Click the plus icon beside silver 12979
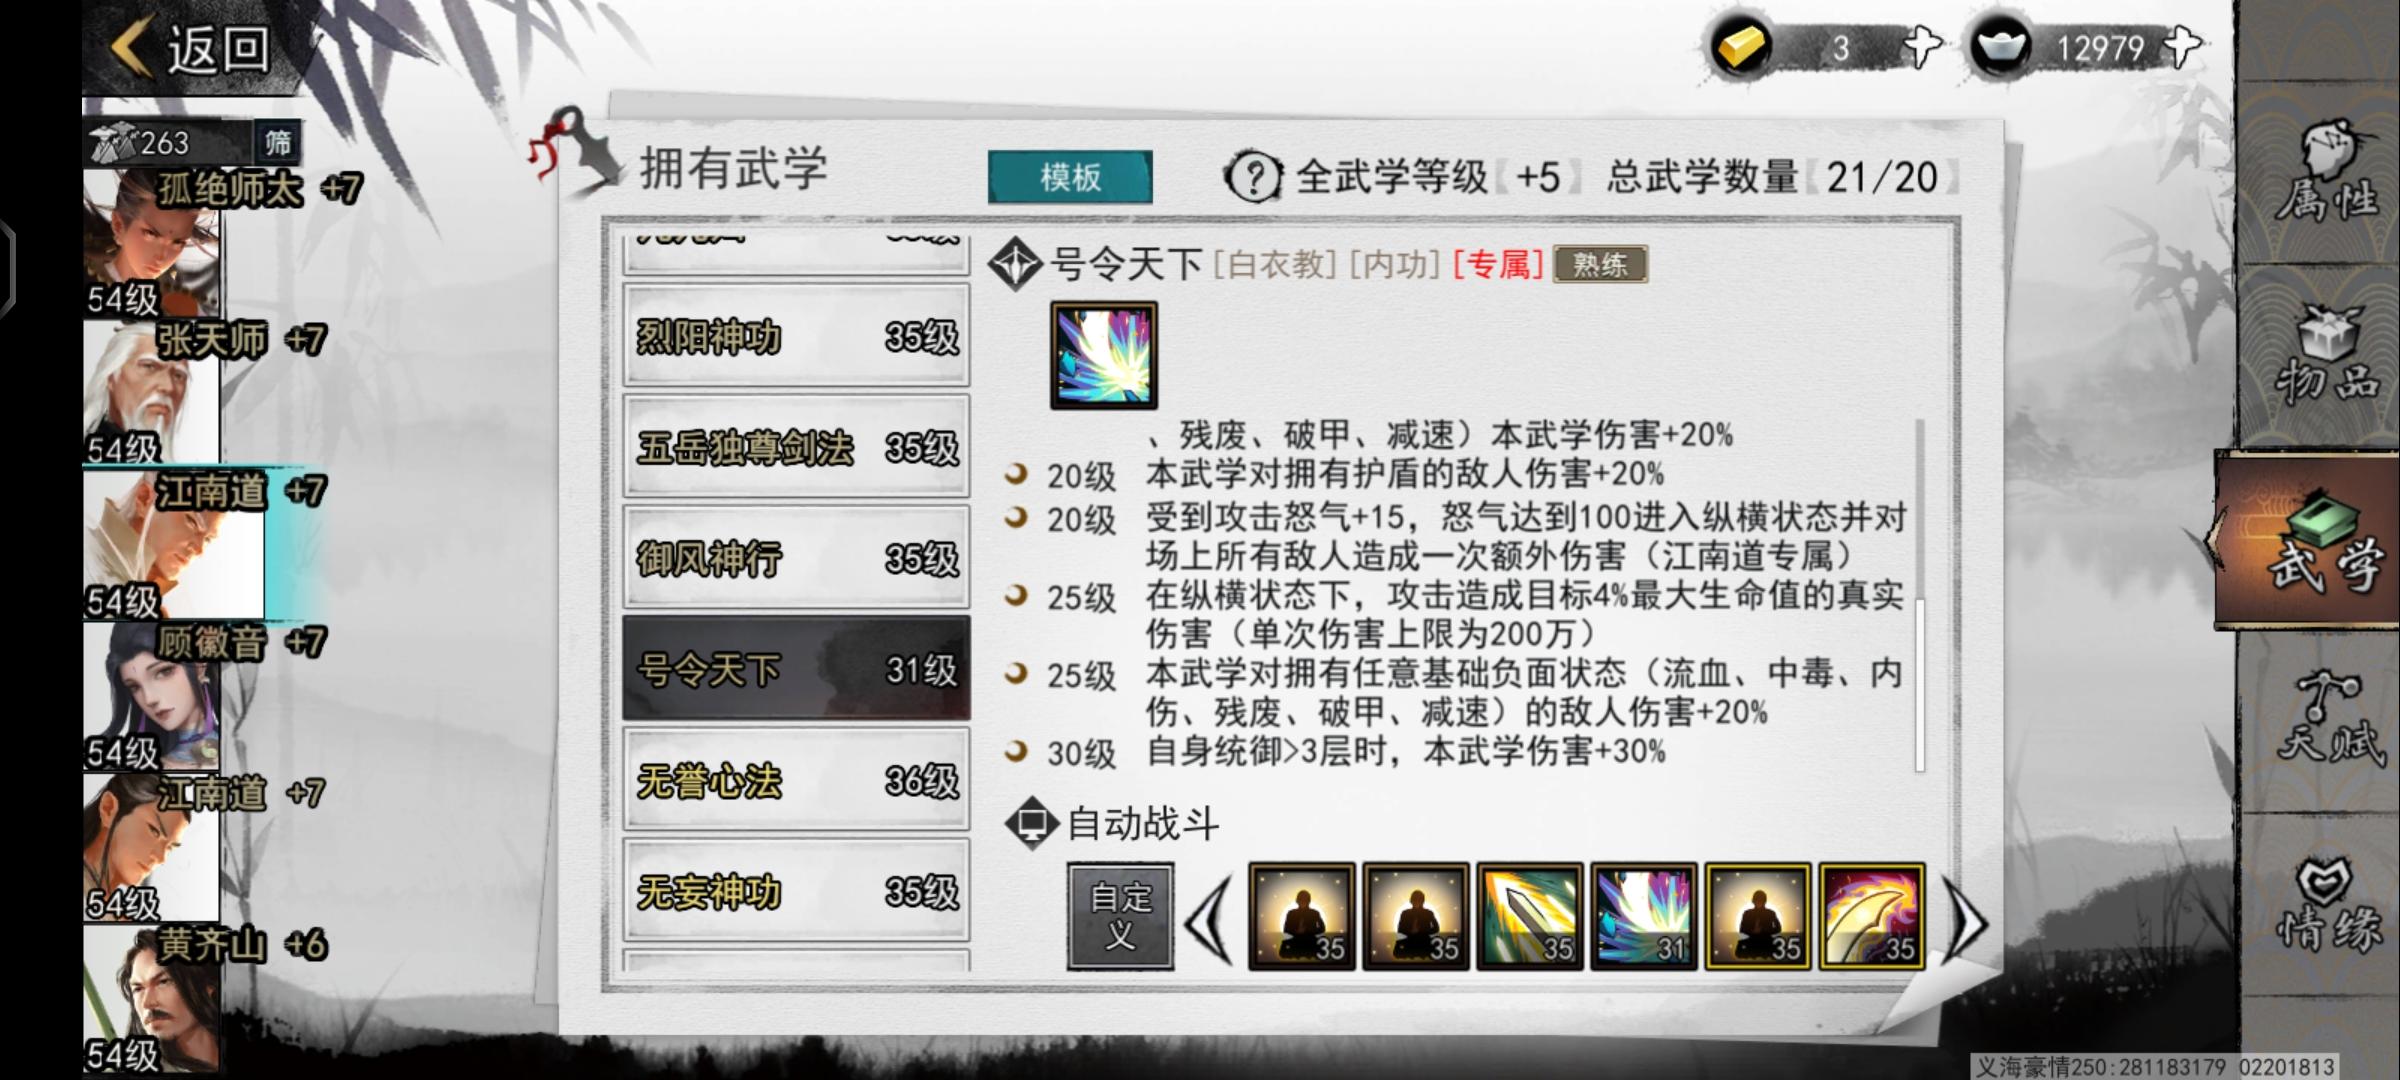This screenshot has height=1080, width=2400. pos(2181,47)
